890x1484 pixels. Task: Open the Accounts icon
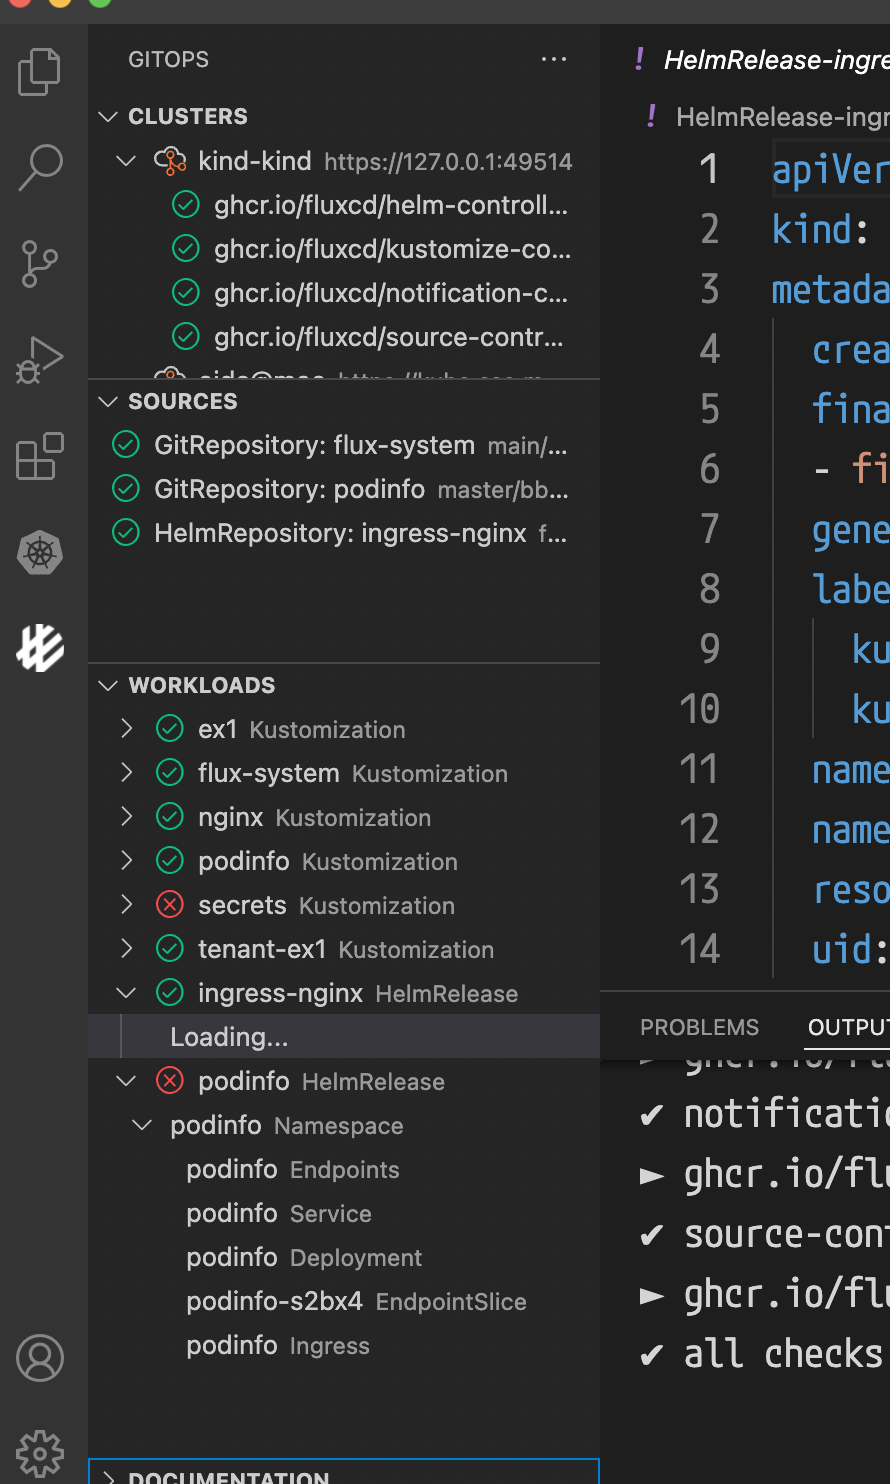[x=38, y=1358]
